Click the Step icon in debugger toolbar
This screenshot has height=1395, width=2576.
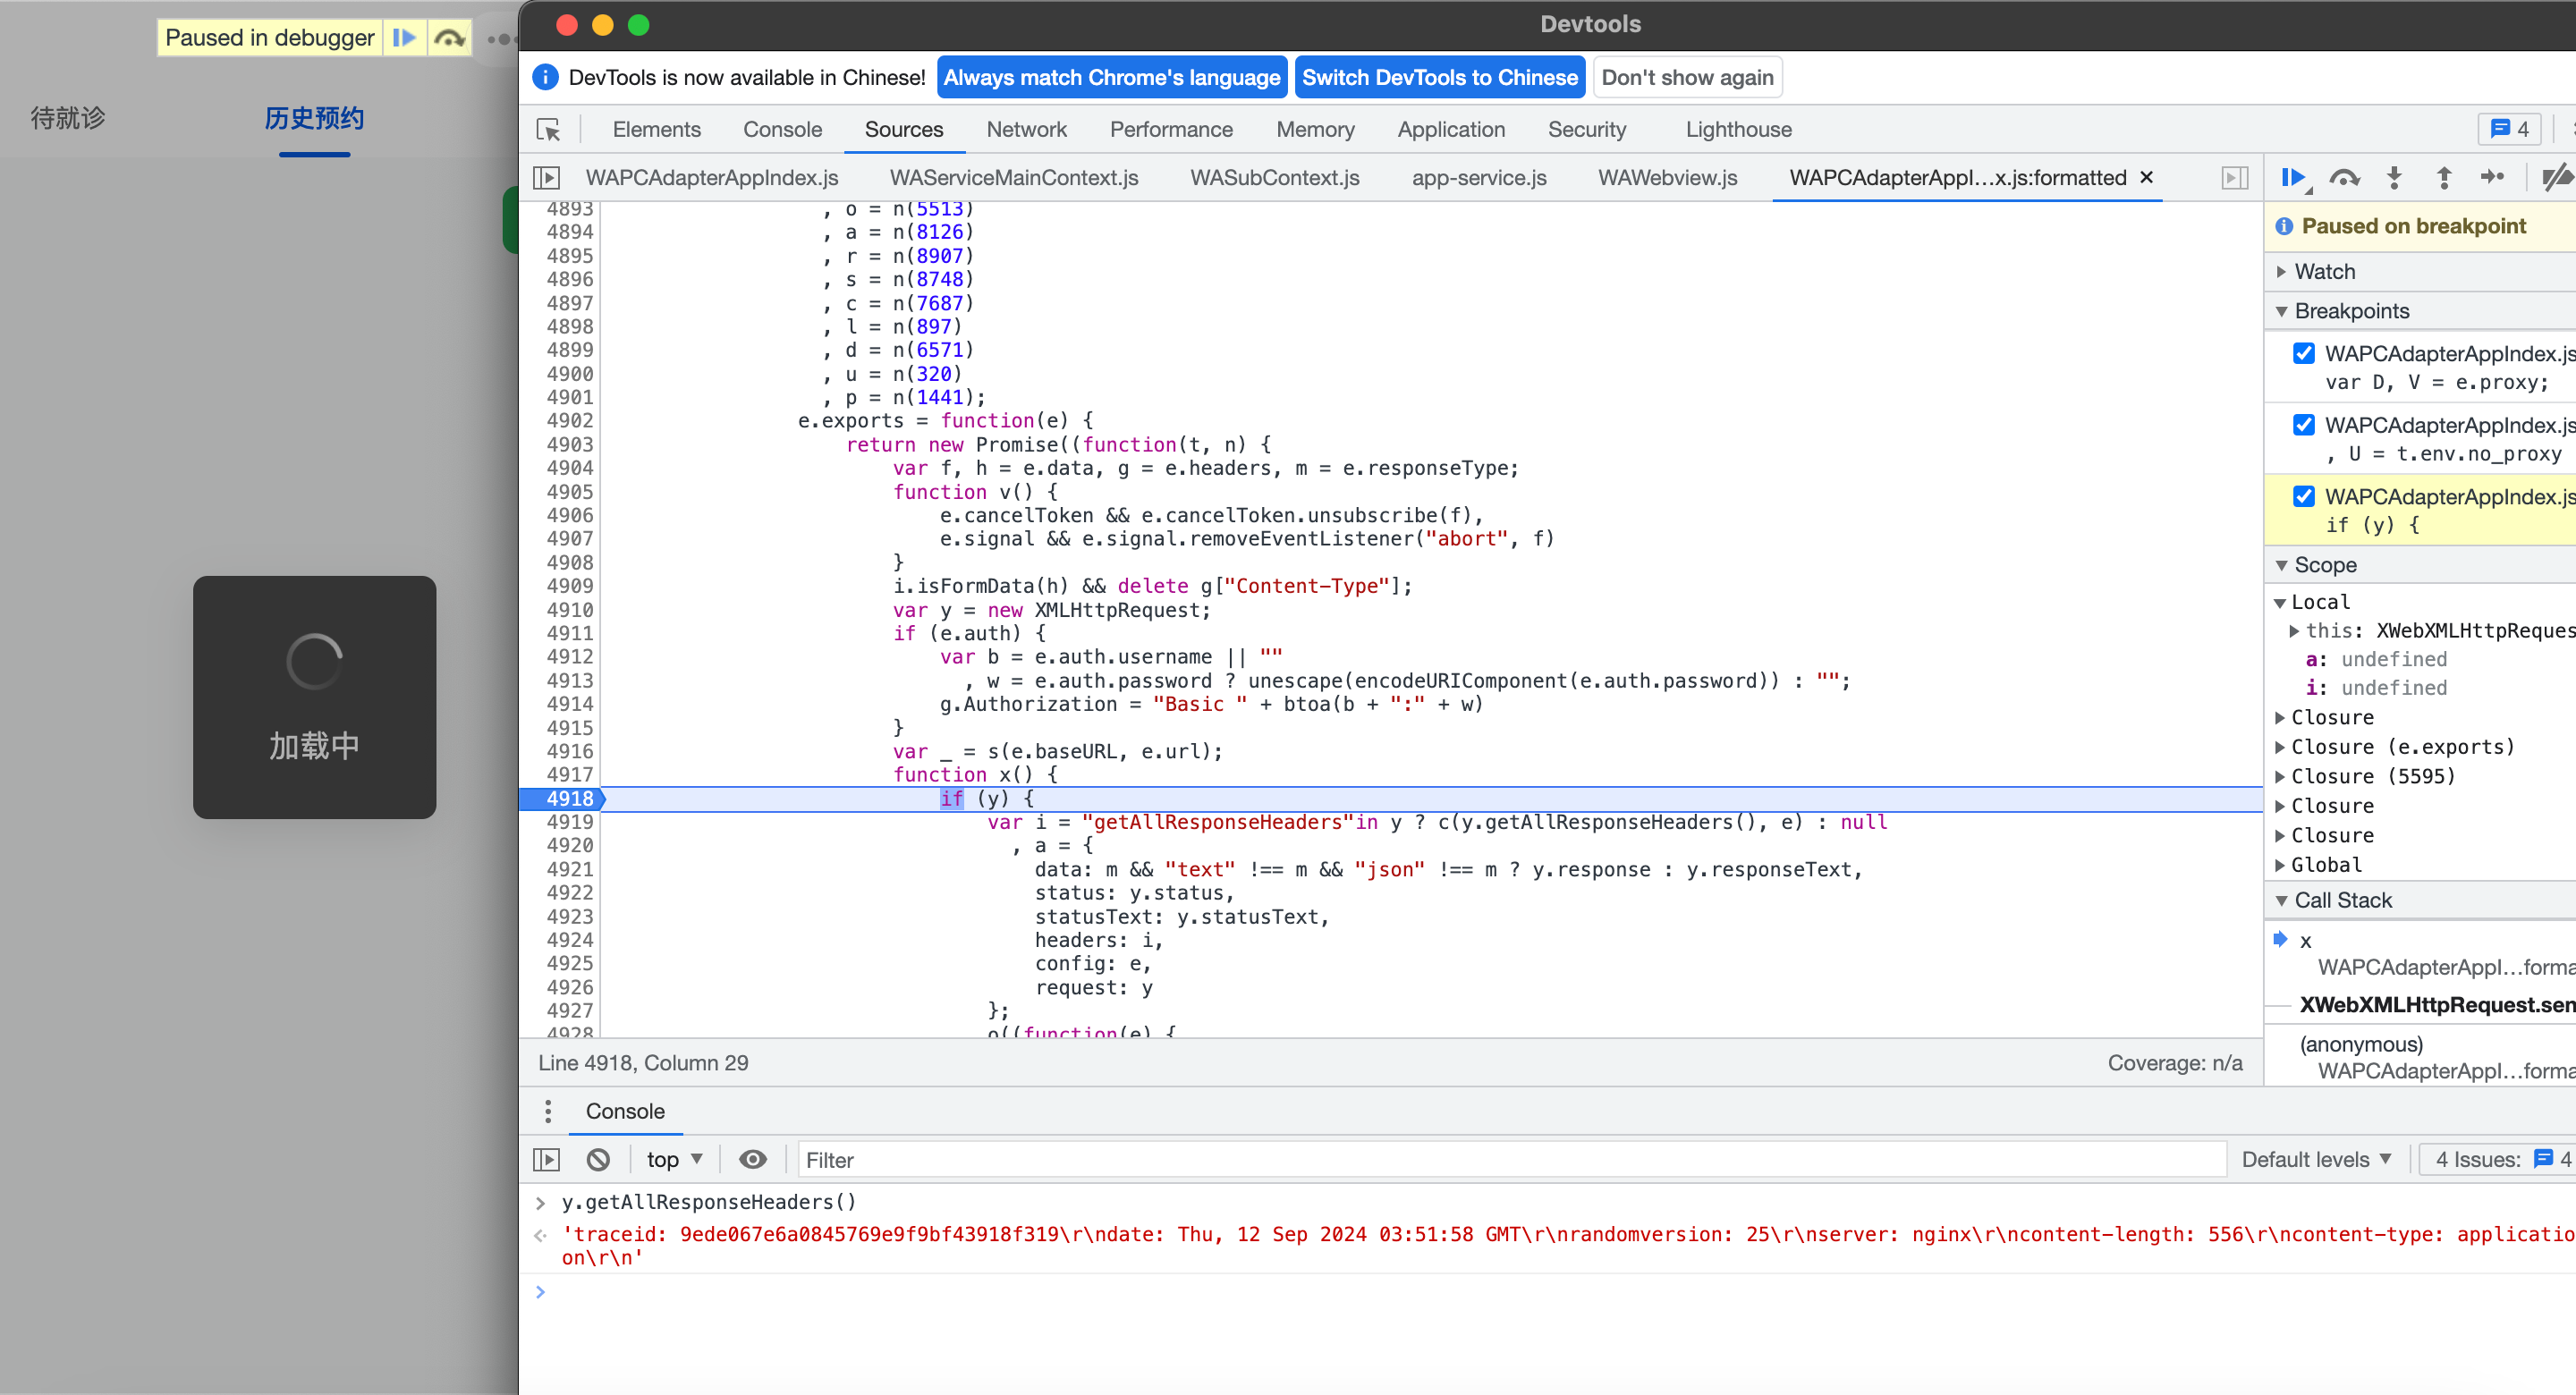click(x=2492, y=178)
